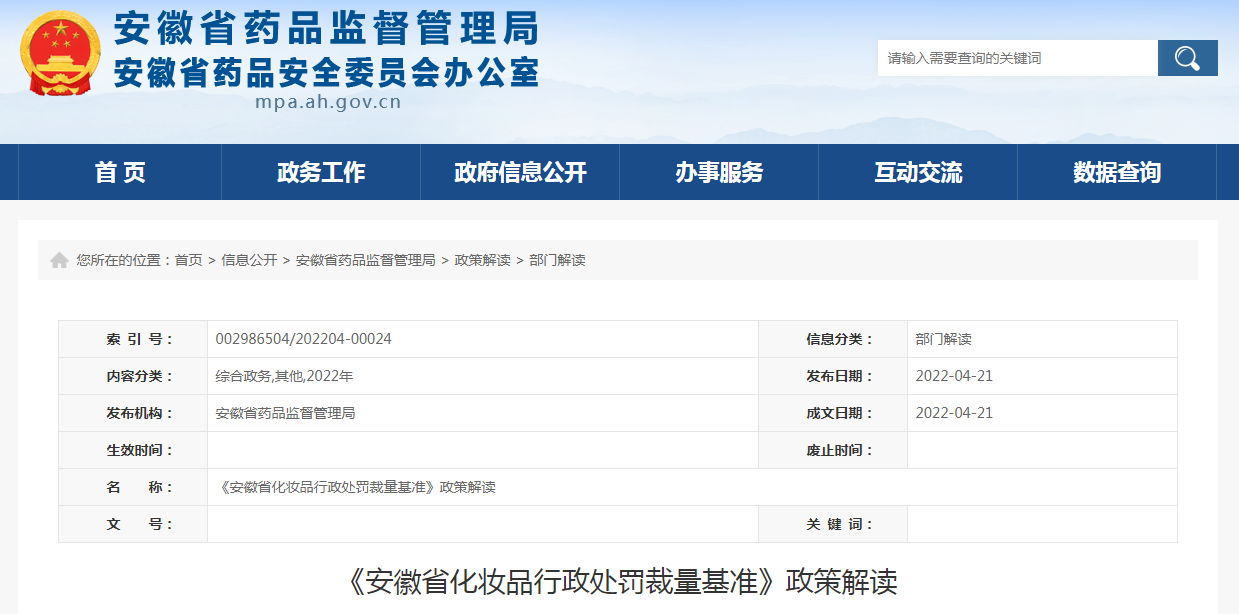1239x614 pixels.
Task: Click the national emblem logo
Action: [x=60, y=52]
